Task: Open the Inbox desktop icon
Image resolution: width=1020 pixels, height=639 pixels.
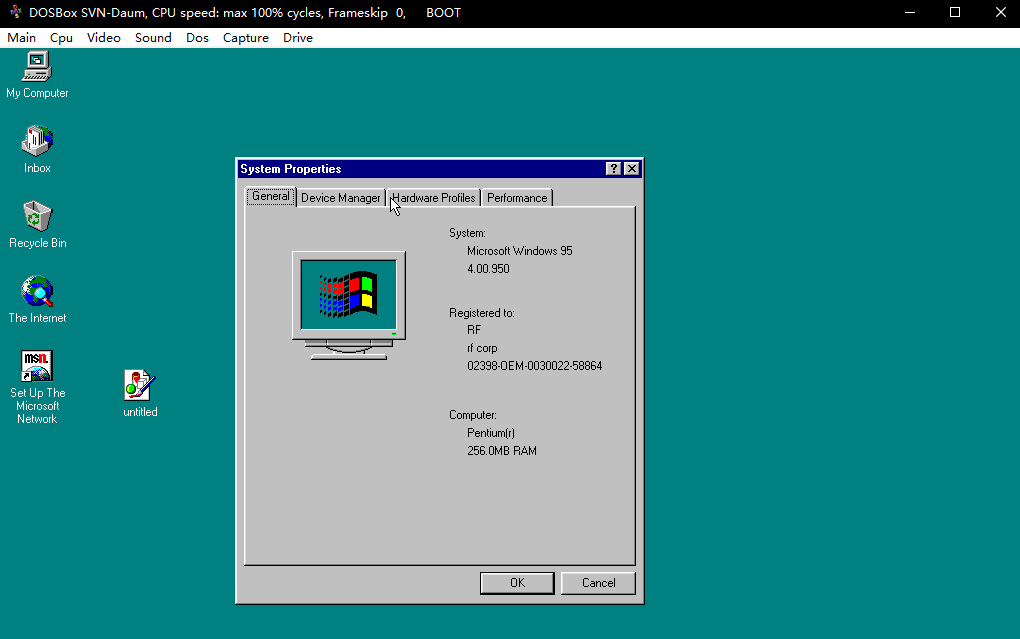Action: pos(37,143)
